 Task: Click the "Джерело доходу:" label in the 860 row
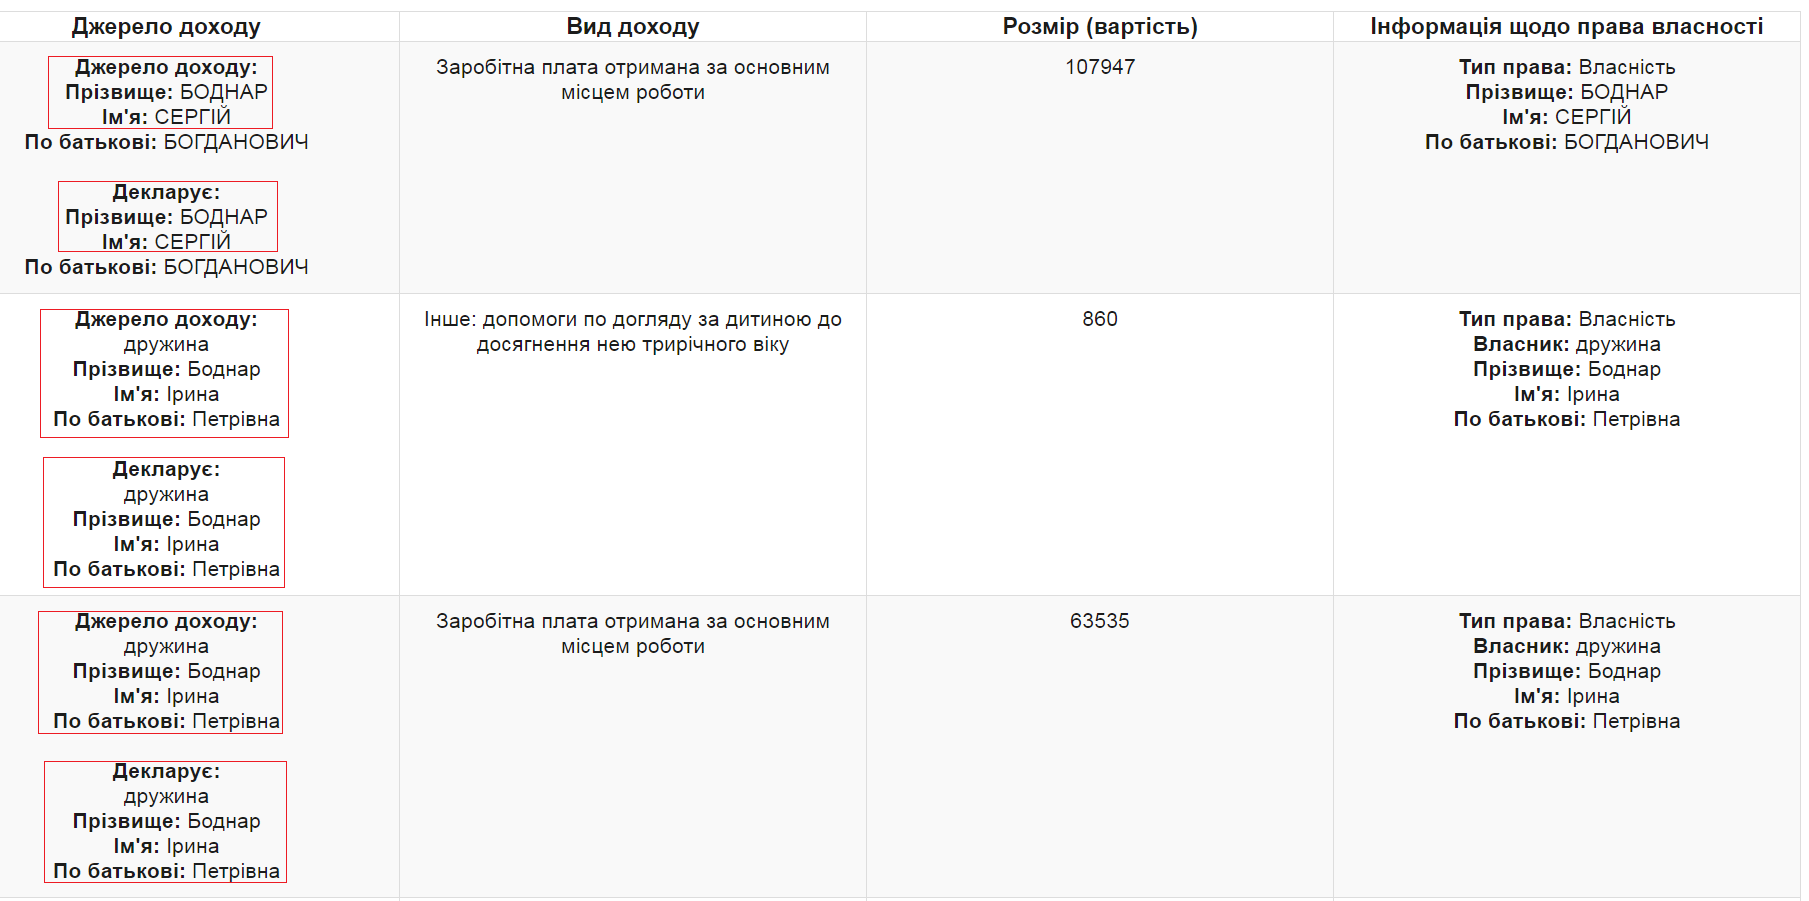166,319
